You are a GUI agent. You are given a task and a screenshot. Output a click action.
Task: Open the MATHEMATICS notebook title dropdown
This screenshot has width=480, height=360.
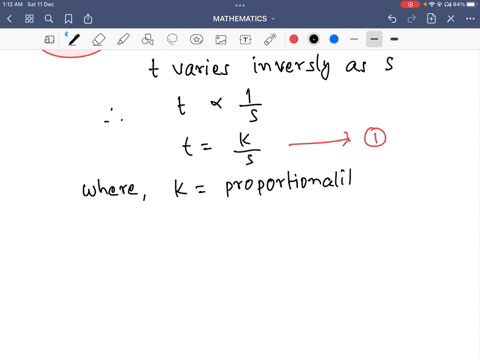(x=244, y=19)
